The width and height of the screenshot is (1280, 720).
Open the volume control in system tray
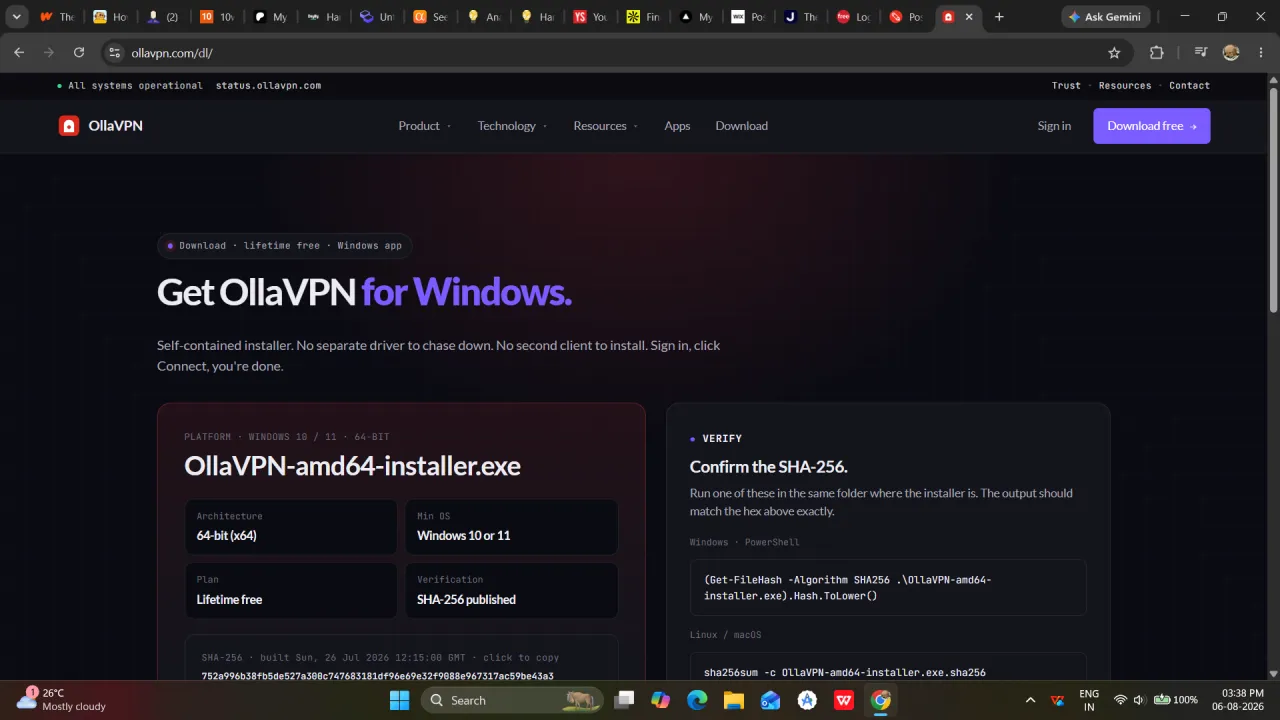coord(1139,700)
